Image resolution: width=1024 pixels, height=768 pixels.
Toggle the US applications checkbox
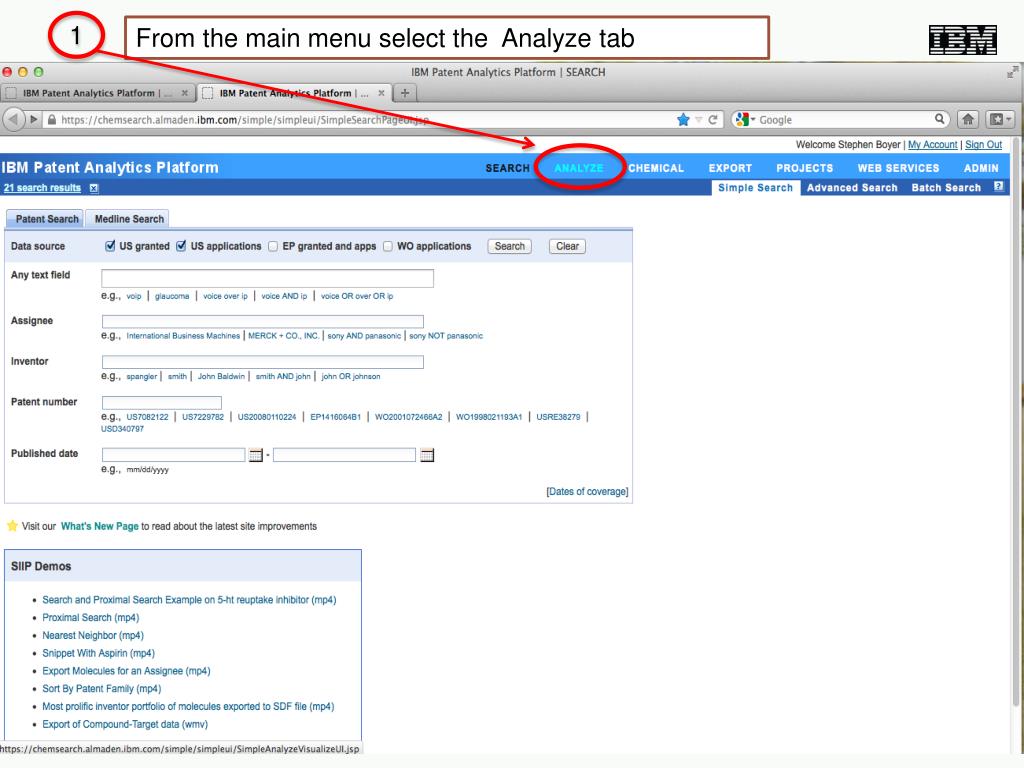tap(182, 246)
